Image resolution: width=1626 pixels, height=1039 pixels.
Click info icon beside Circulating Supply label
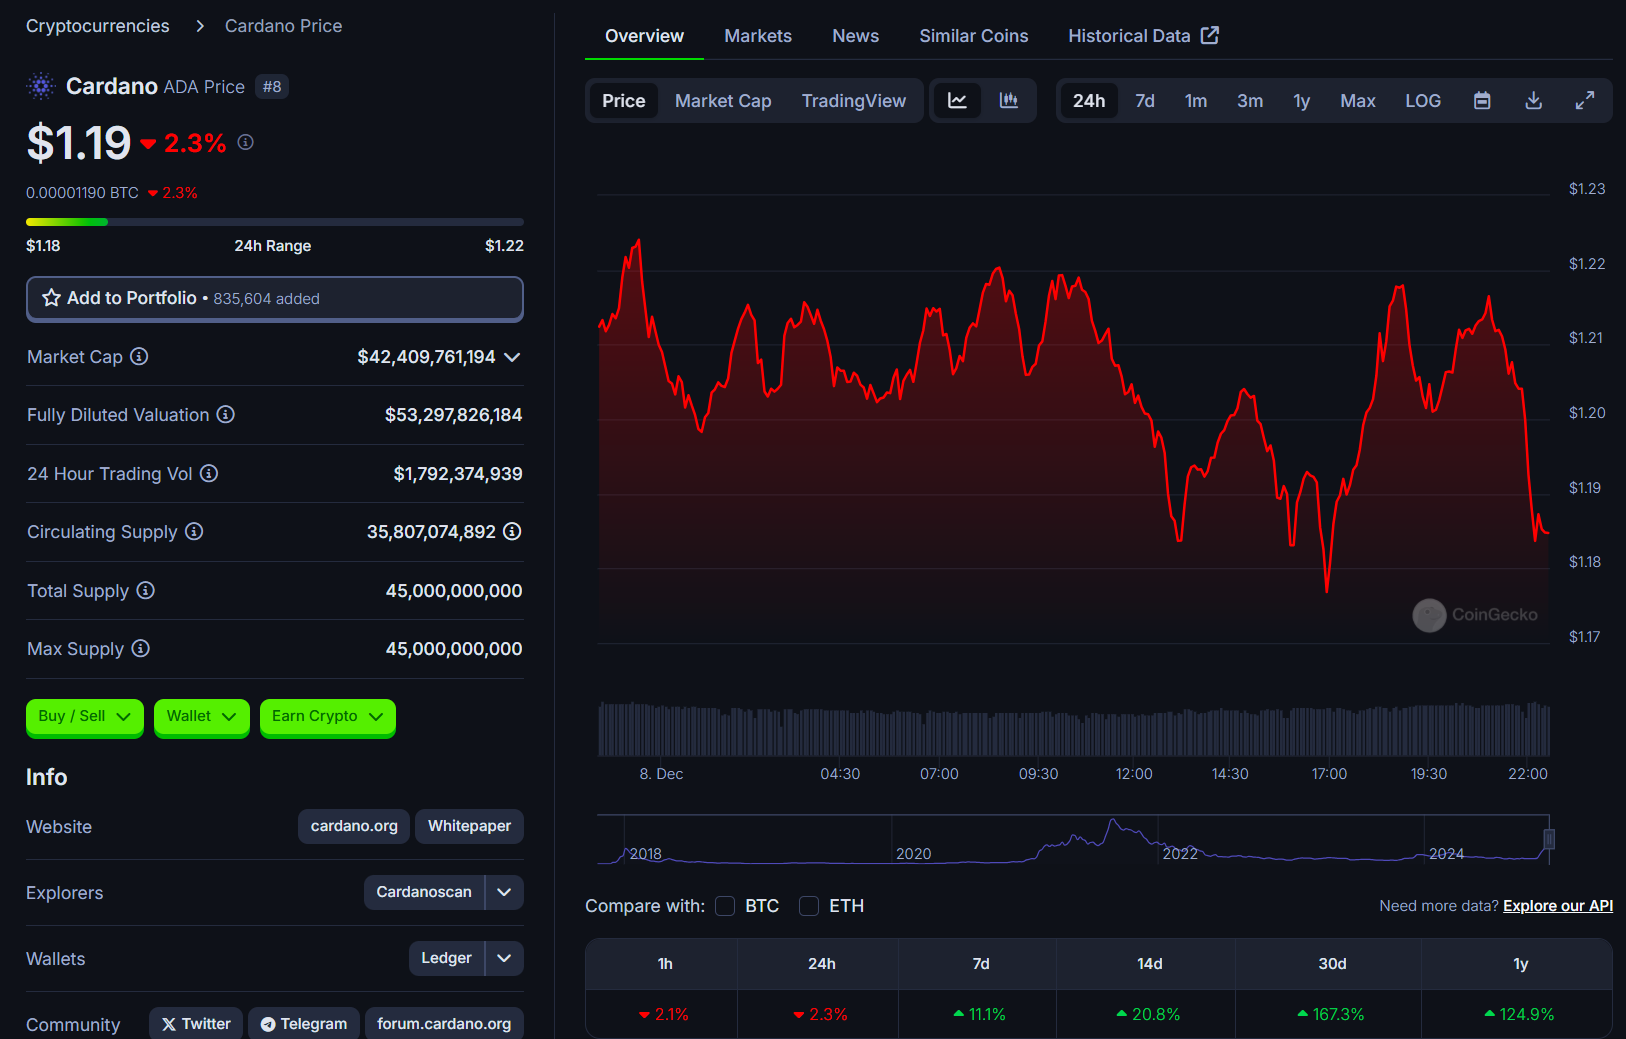[194, 532]
